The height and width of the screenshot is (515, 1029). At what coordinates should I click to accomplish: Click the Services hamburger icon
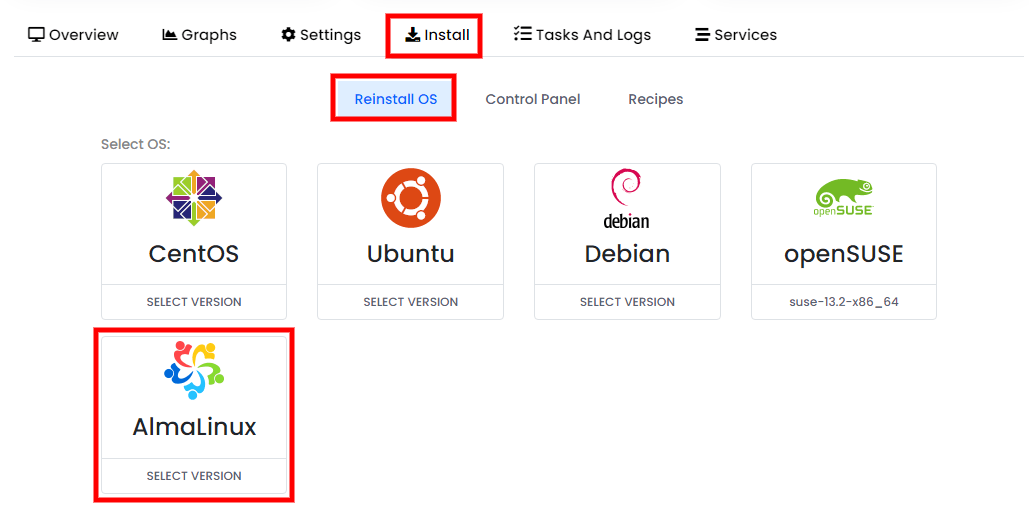tap(702, 35)
